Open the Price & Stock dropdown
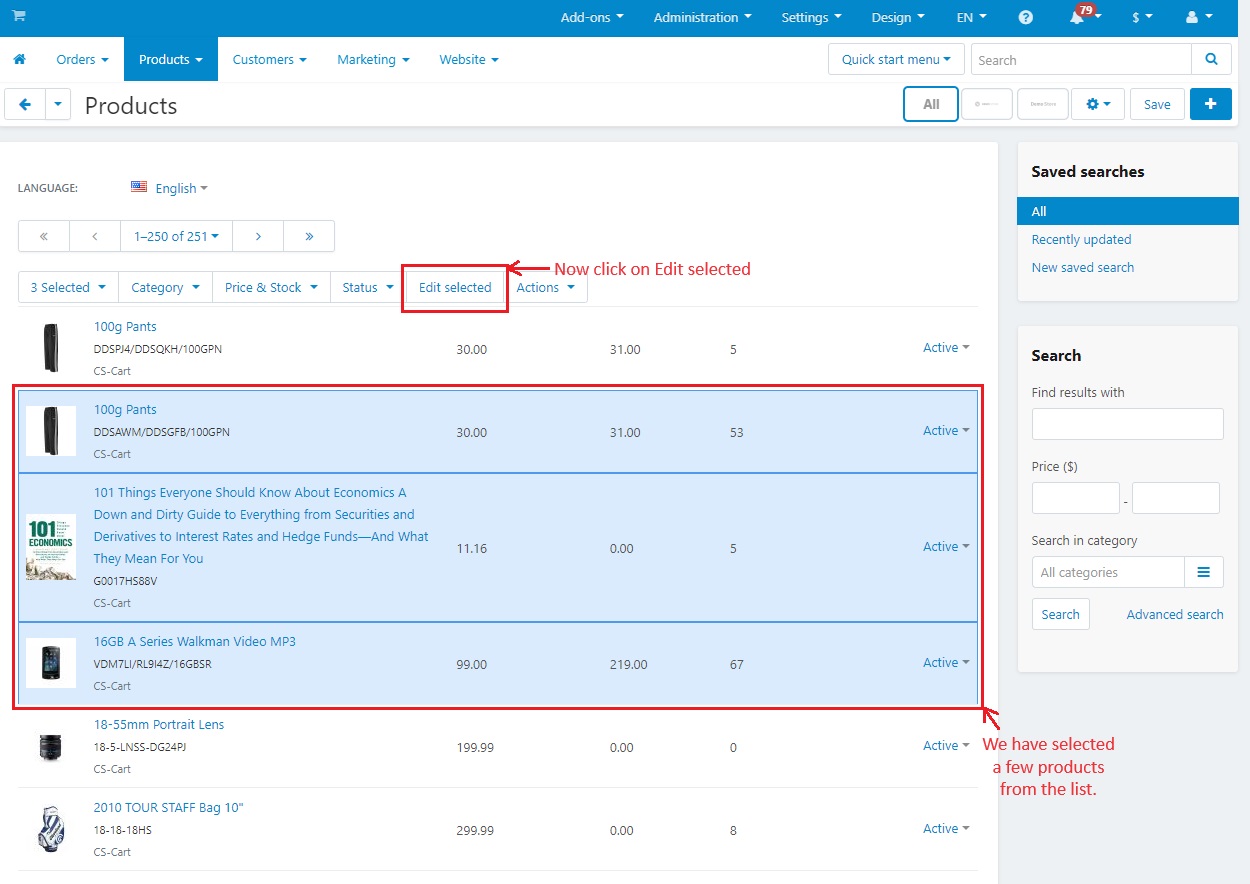The width and height of the screenshot is (1250, 884). tap(271, 287)
